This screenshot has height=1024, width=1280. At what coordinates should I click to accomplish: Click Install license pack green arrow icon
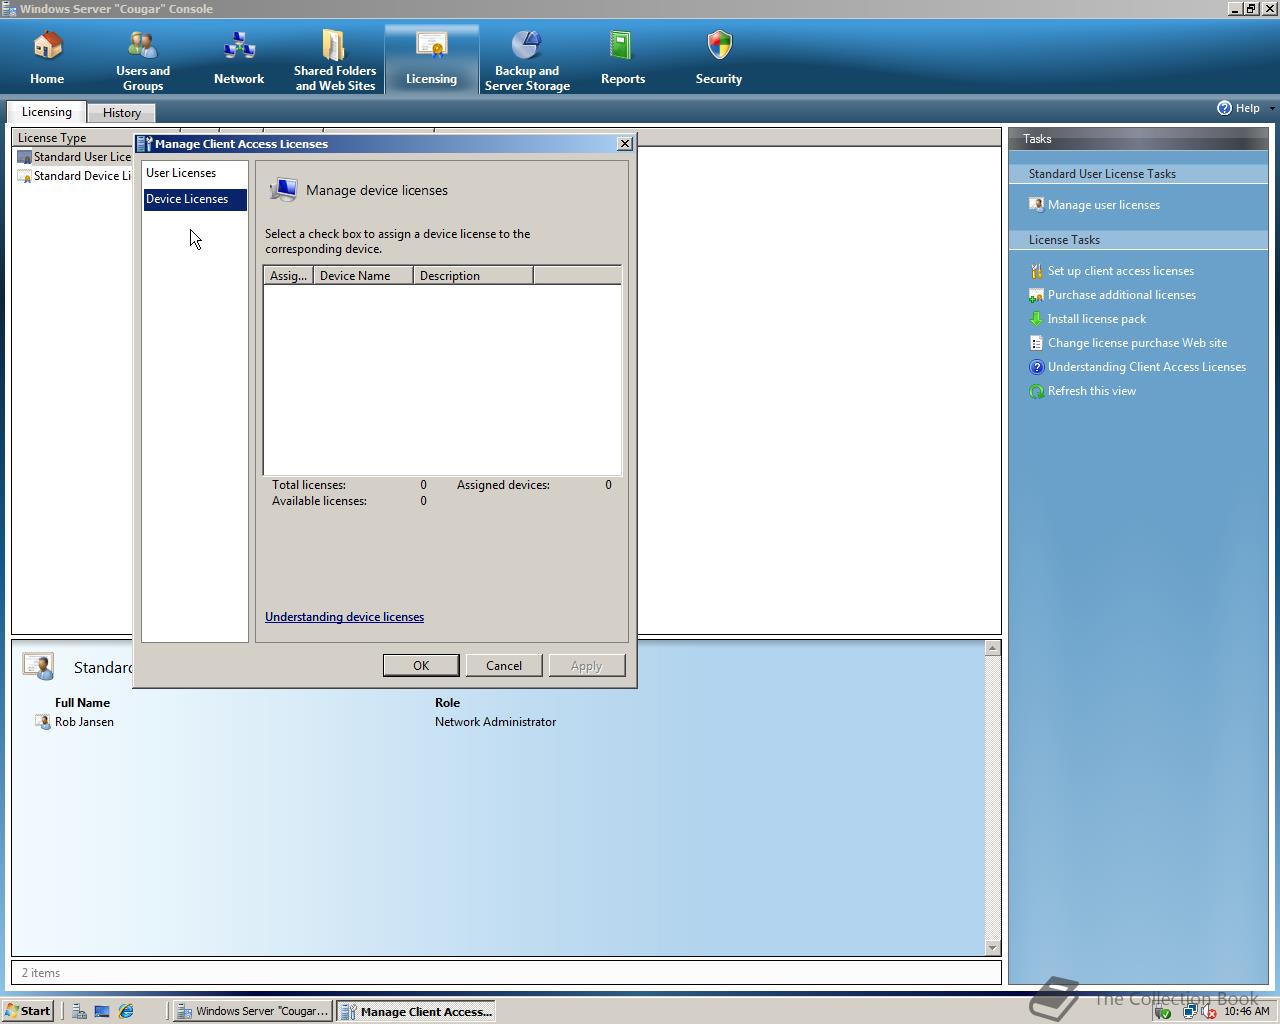tap(1036, 319)
